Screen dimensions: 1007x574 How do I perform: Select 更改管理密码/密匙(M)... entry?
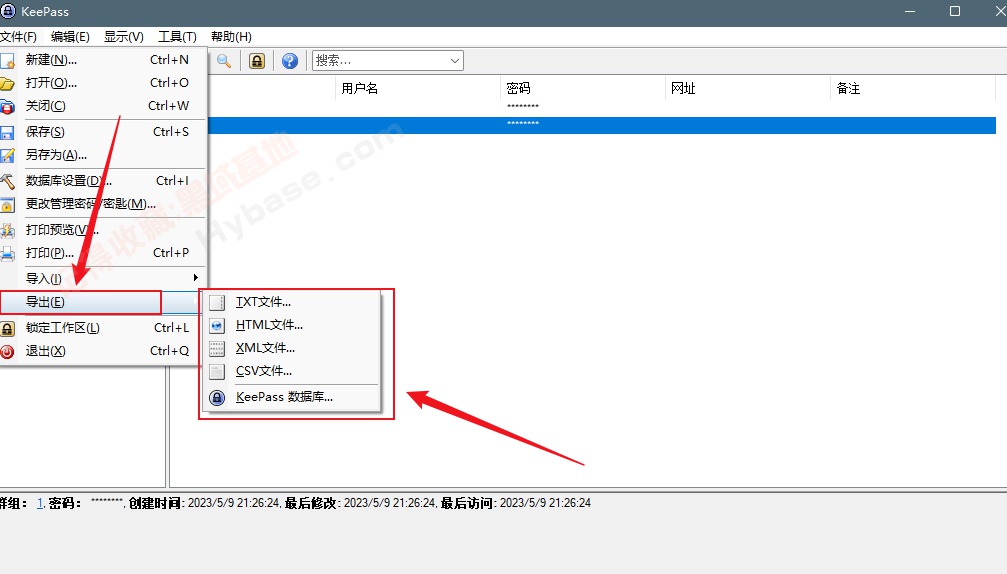coord(103,204)
